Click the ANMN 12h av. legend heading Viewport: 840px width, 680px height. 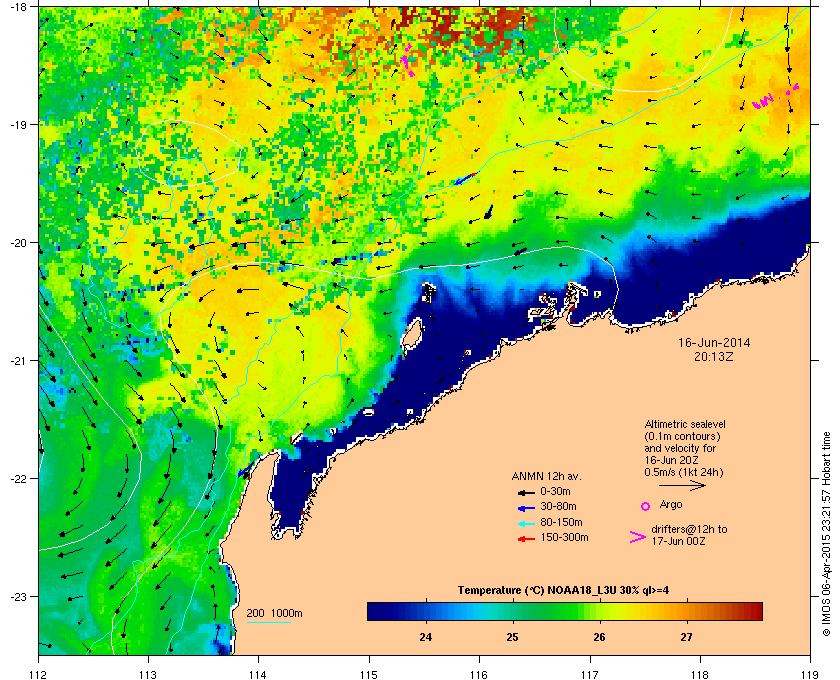[x=546, y=476]
